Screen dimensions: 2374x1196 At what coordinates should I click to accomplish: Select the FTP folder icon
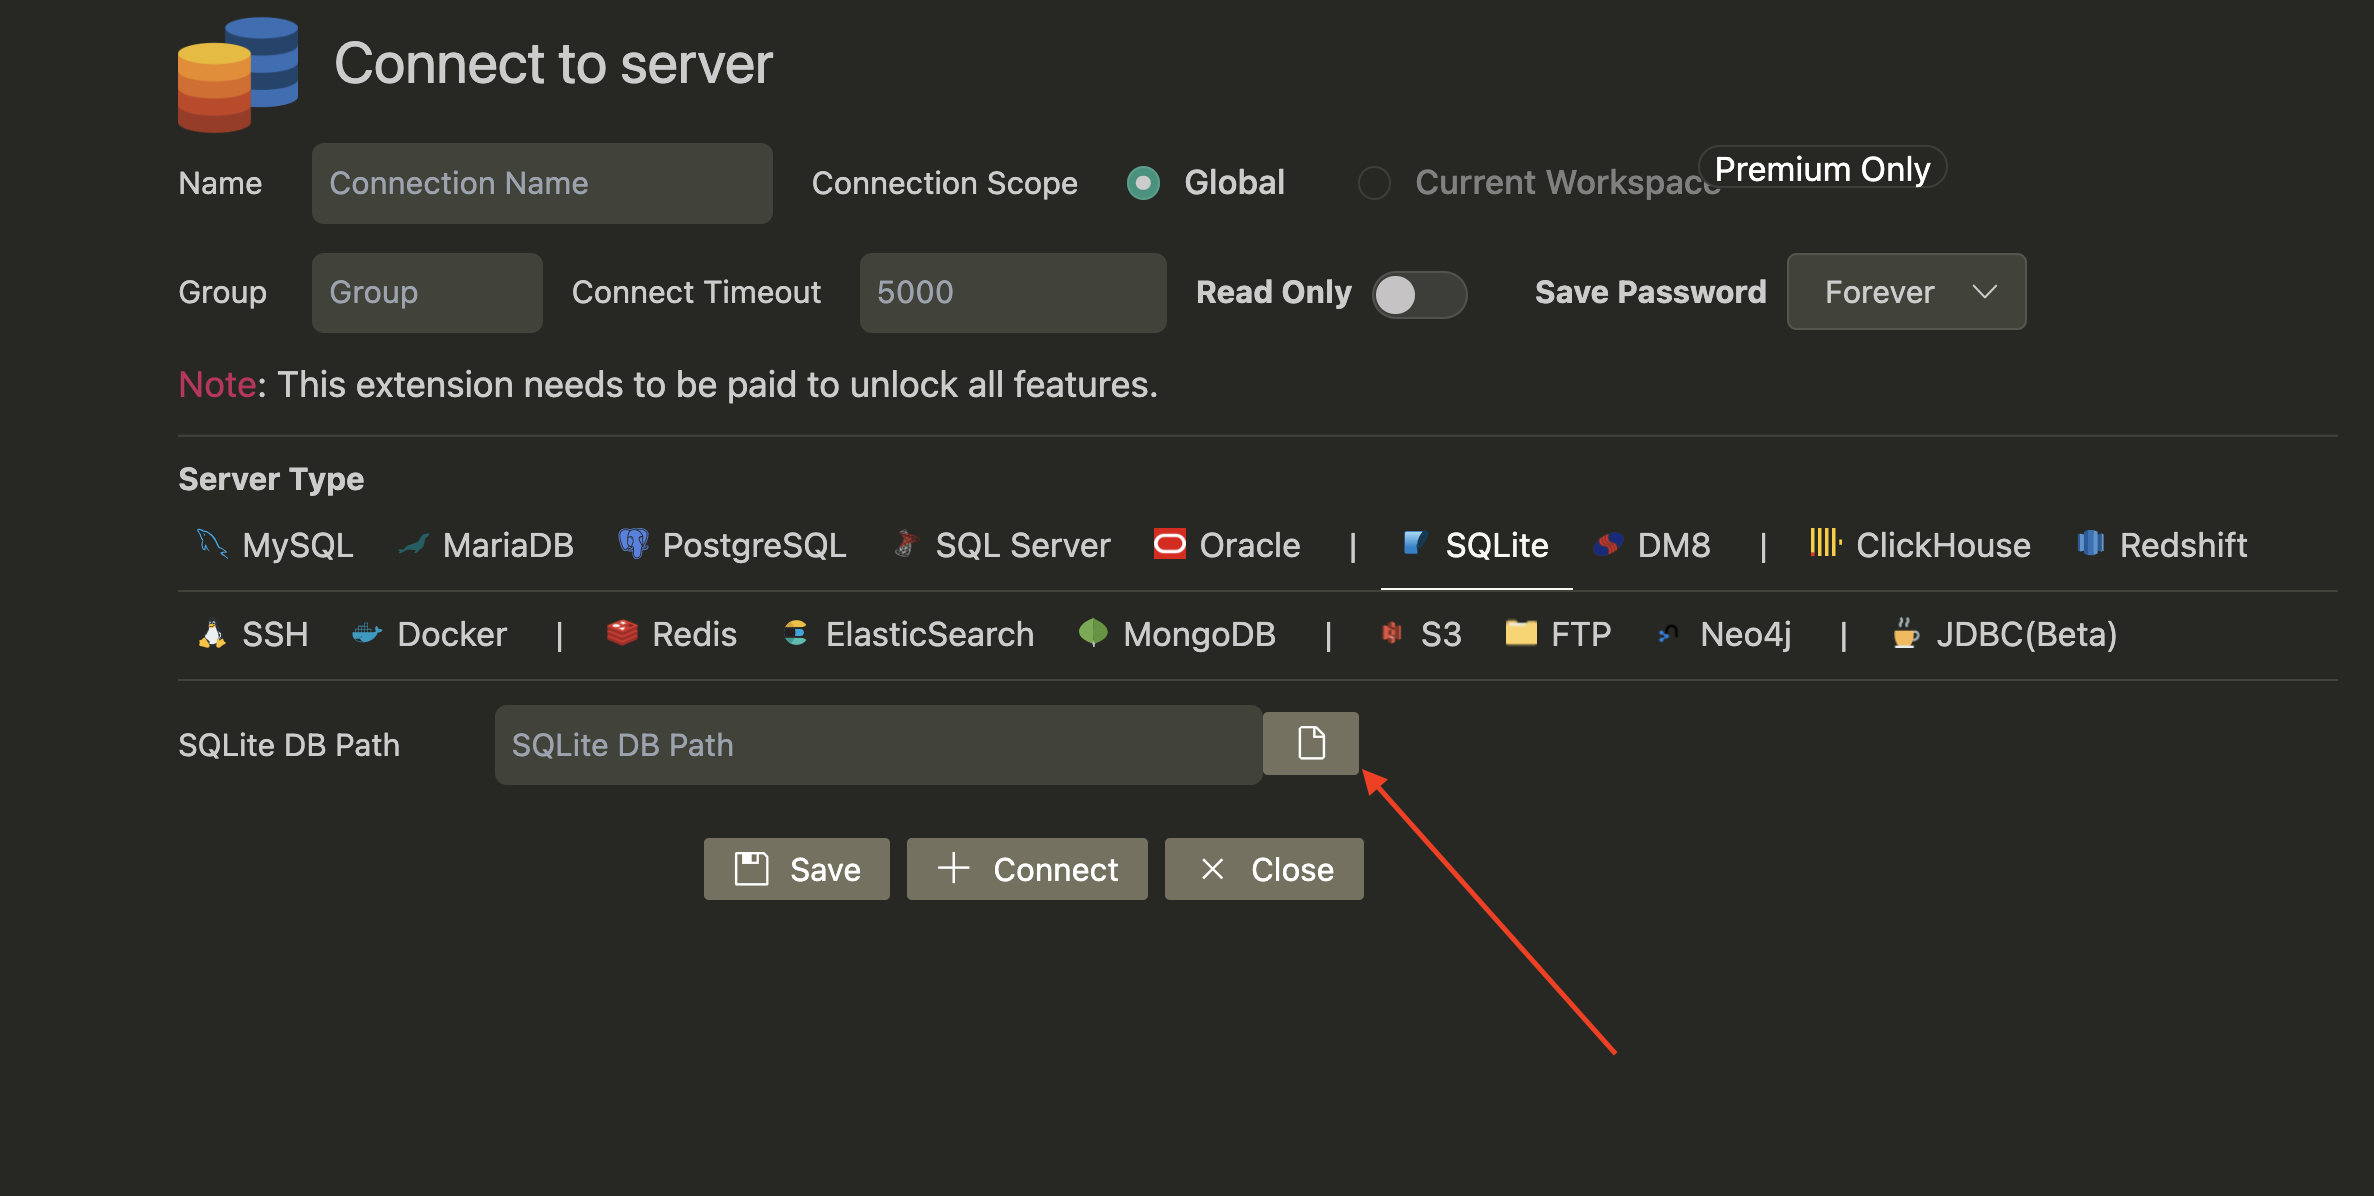[x=1521, y=634]
